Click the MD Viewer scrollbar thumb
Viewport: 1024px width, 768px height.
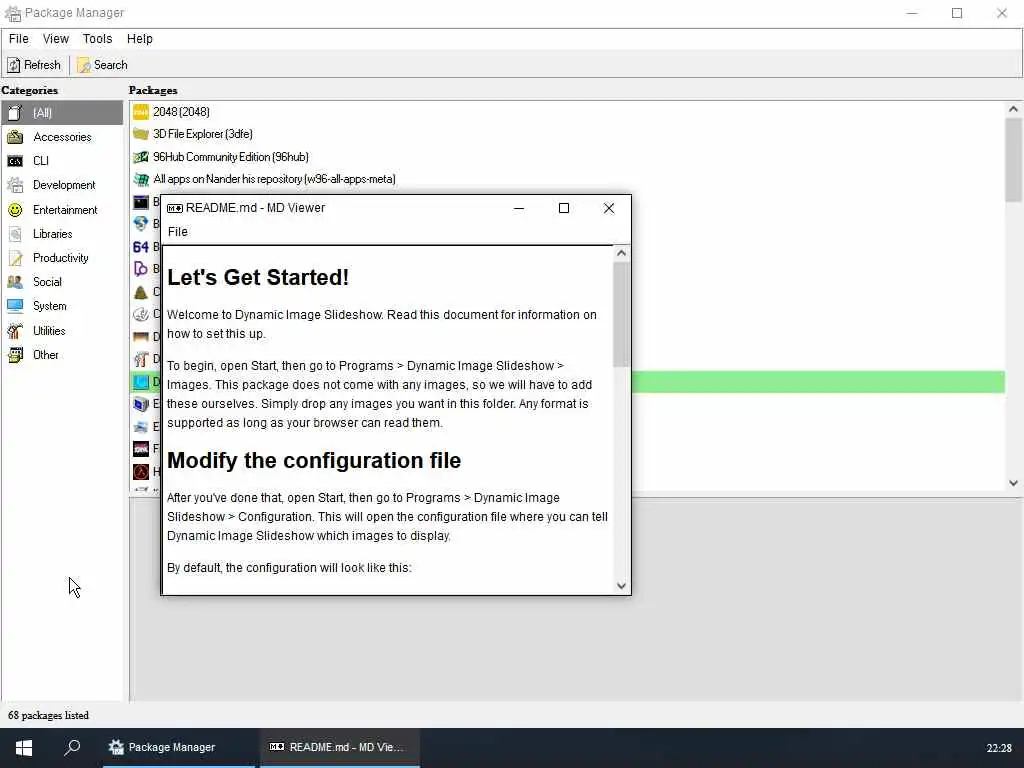[x=622, y=315]
